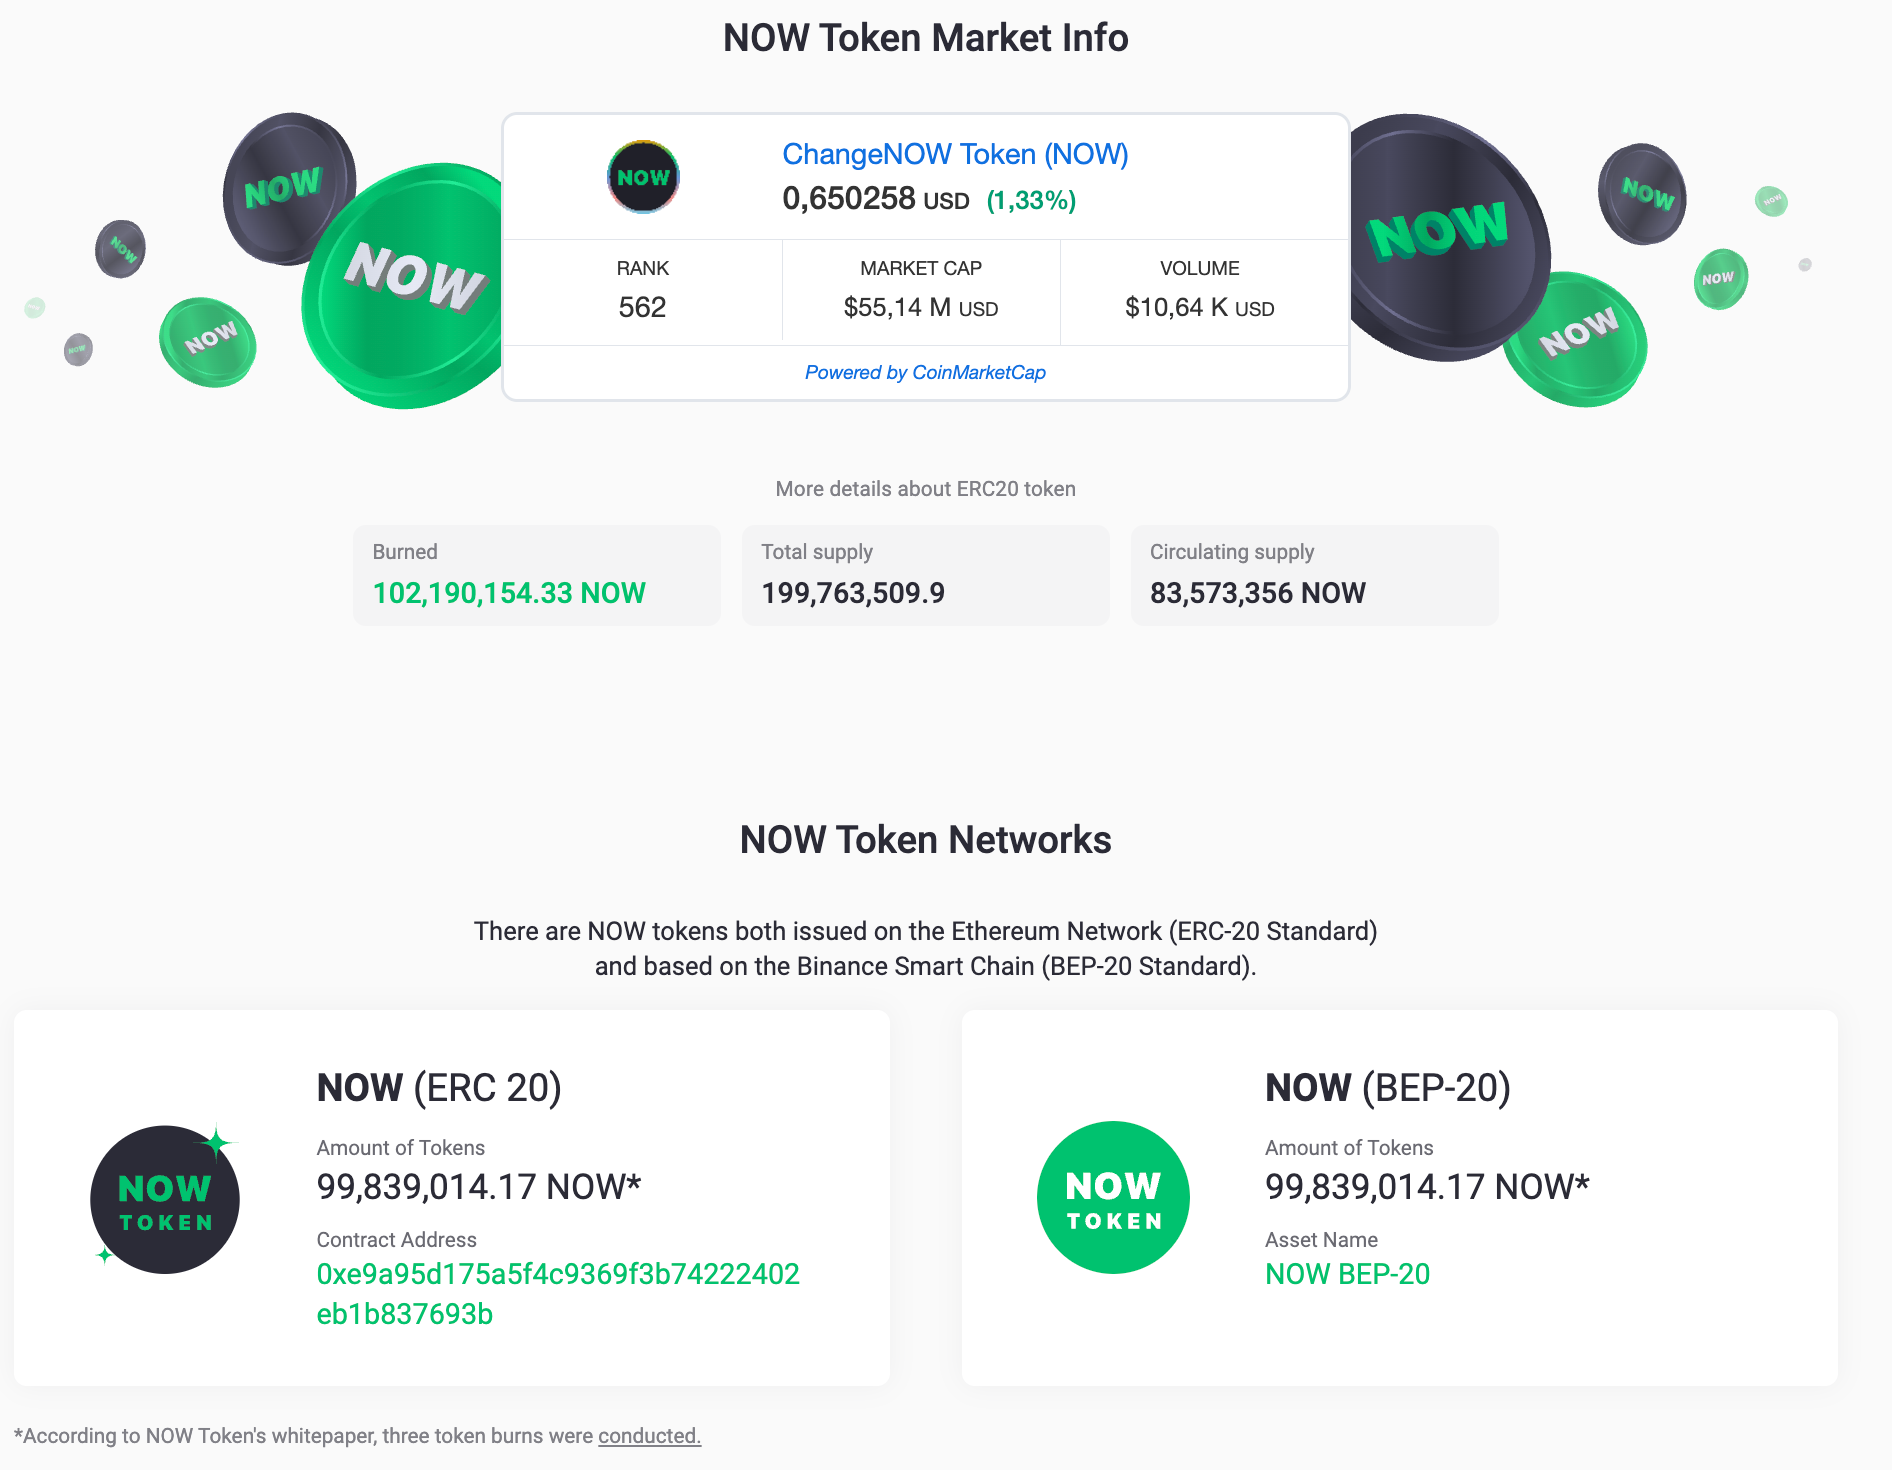1892x1470 pixels.
Task: Click the green NOW coin at lower right of the widget
Action: 1578,340
